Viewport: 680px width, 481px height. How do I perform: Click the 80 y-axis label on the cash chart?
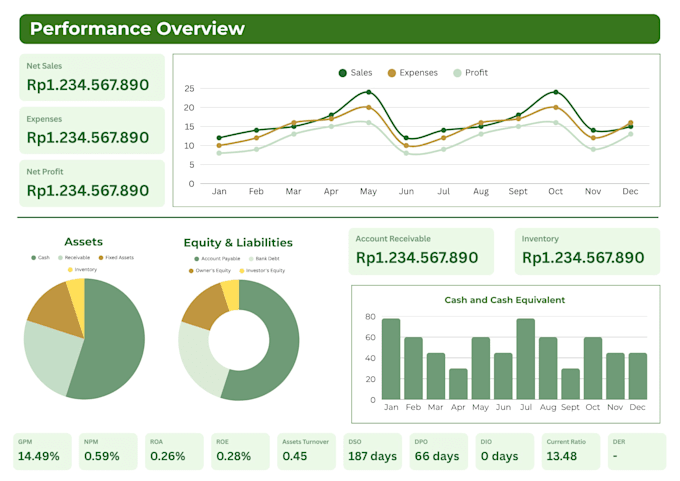click(370, 317)
